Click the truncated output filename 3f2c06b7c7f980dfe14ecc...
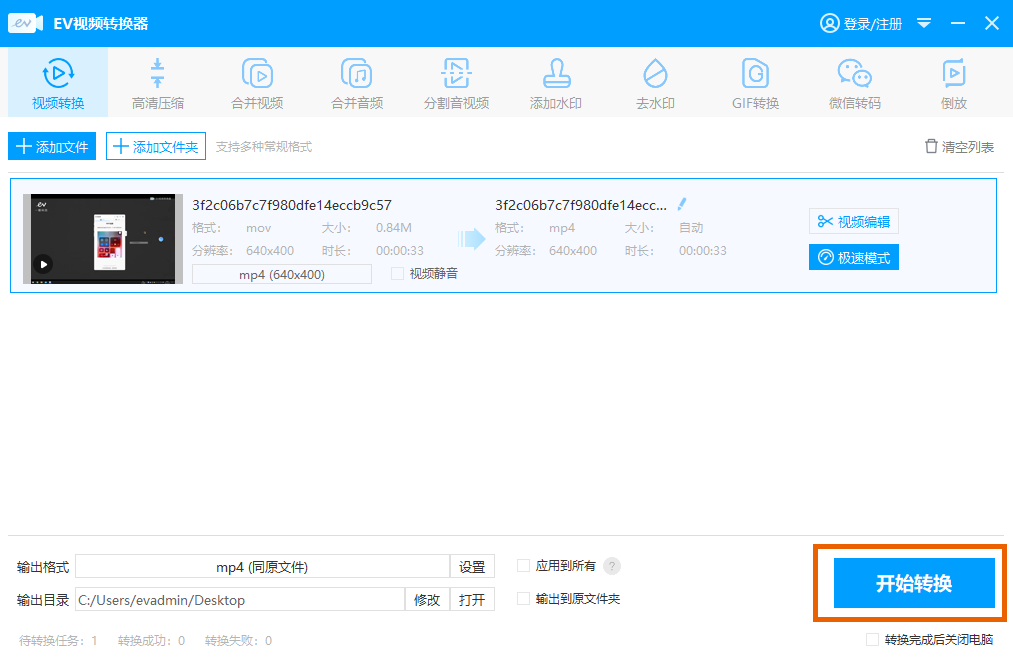 point(581,205)
